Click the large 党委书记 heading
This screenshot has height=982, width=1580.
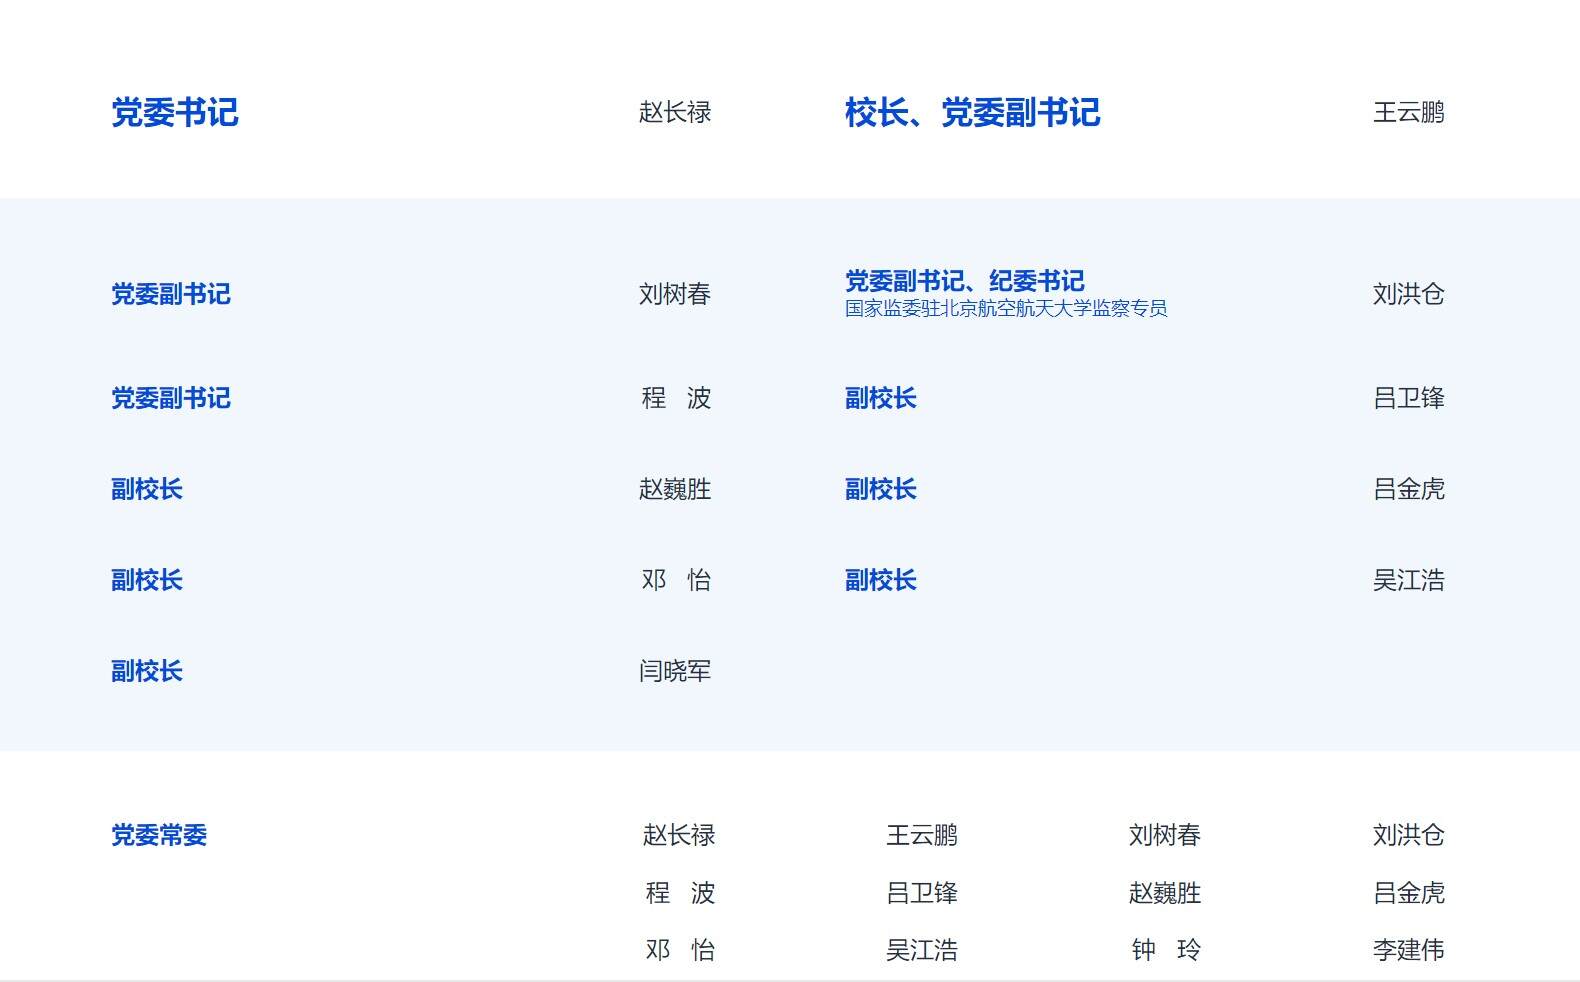(x=175, y=112)
